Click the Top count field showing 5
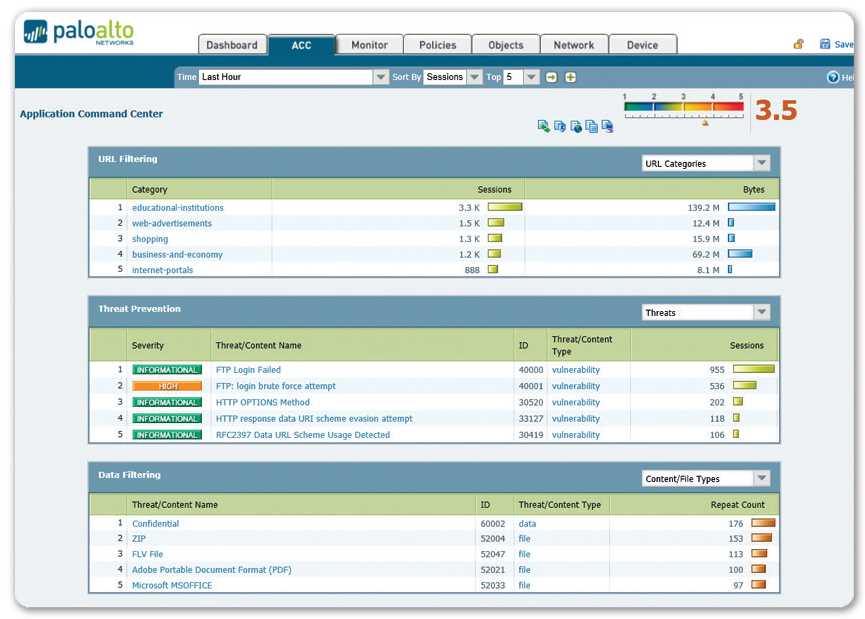 pos(512,77)
